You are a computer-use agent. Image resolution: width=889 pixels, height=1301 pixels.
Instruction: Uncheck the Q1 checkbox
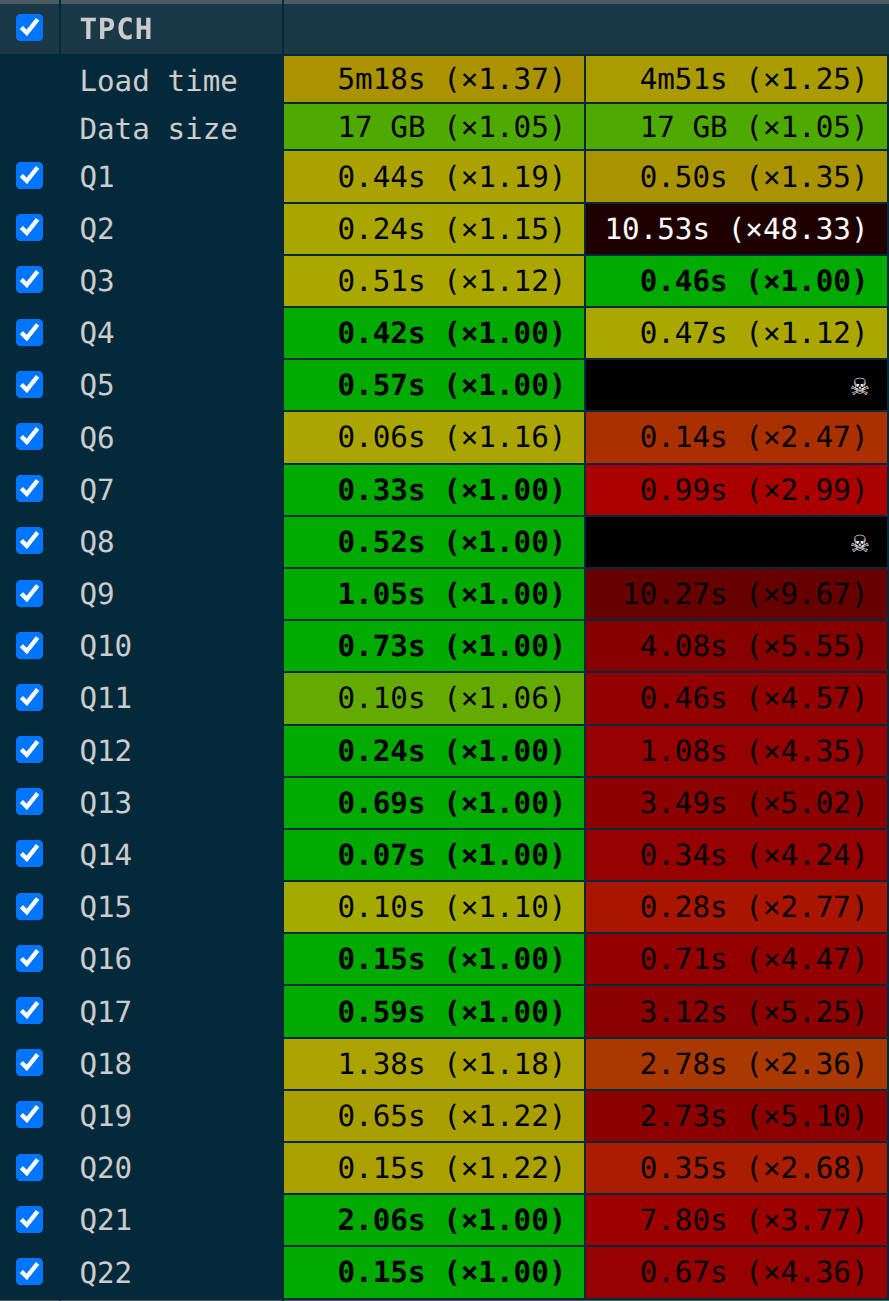point(30,176)
